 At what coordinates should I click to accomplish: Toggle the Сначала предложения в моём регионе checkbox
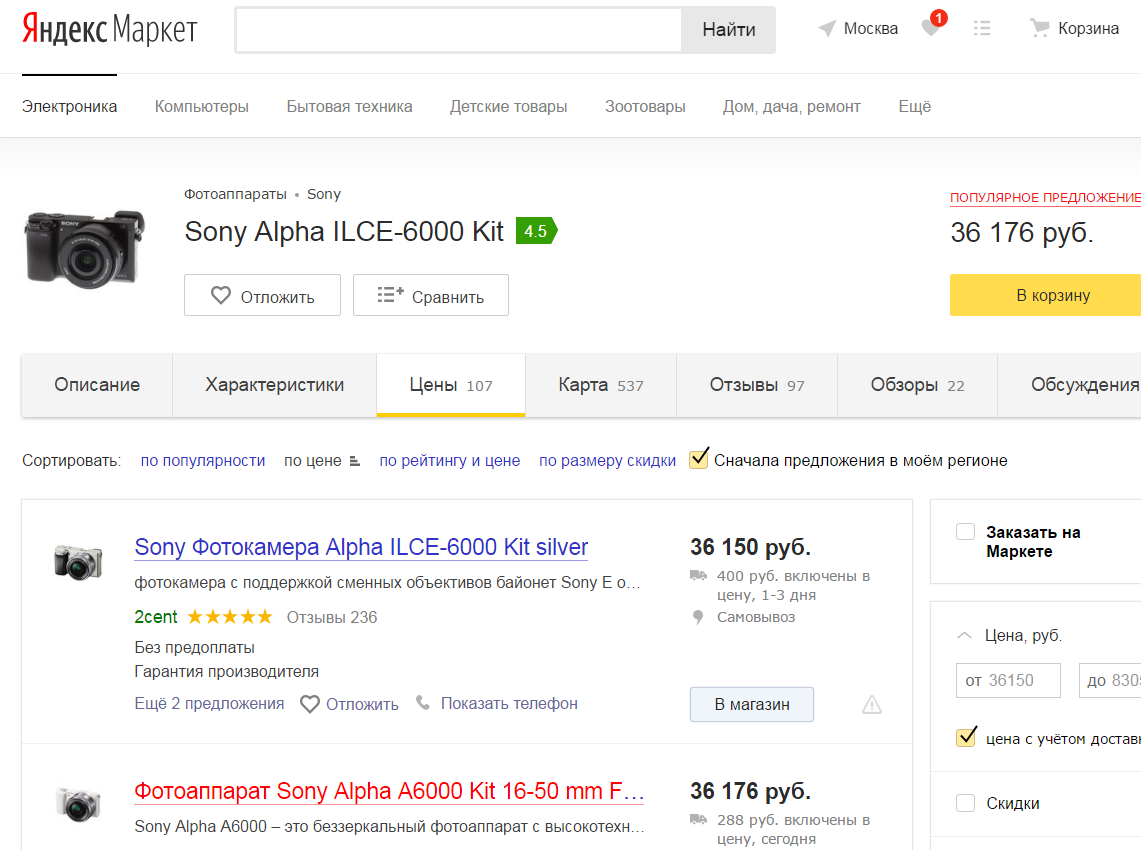point(699,460)
